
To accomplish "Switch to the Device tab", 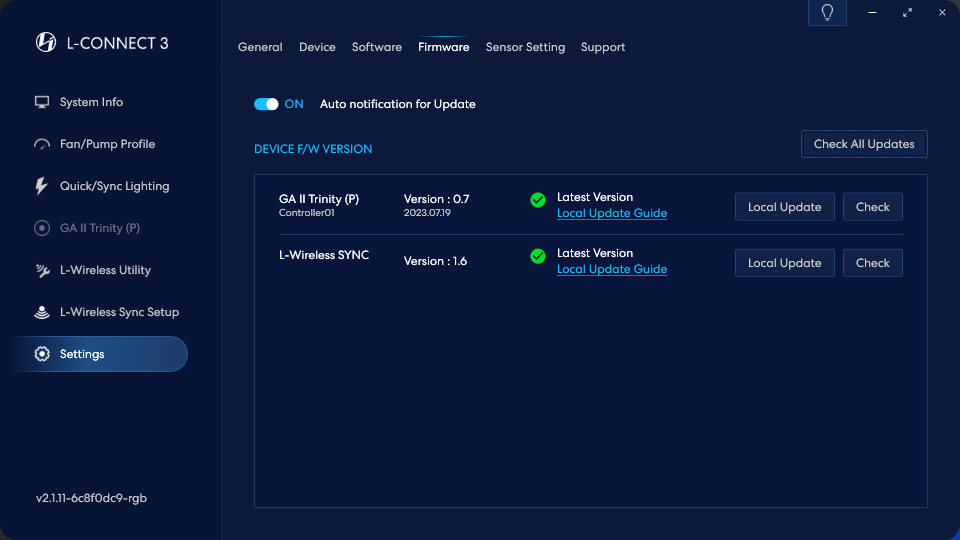I will point(317,47).
